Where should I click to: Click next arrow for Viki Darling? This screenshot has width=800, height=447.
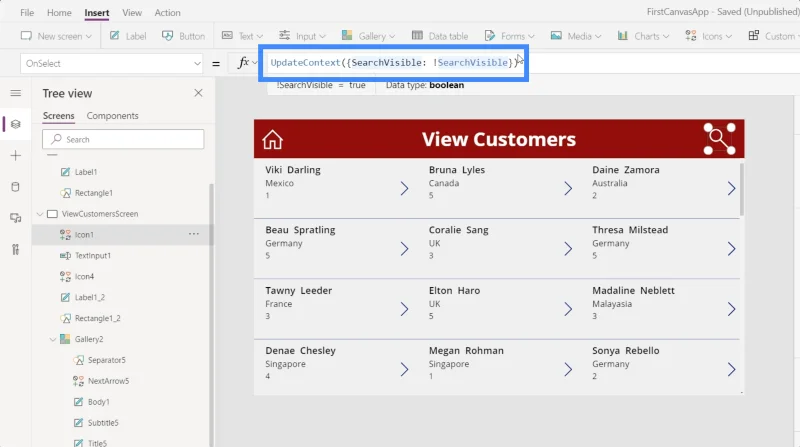(404, 188)
